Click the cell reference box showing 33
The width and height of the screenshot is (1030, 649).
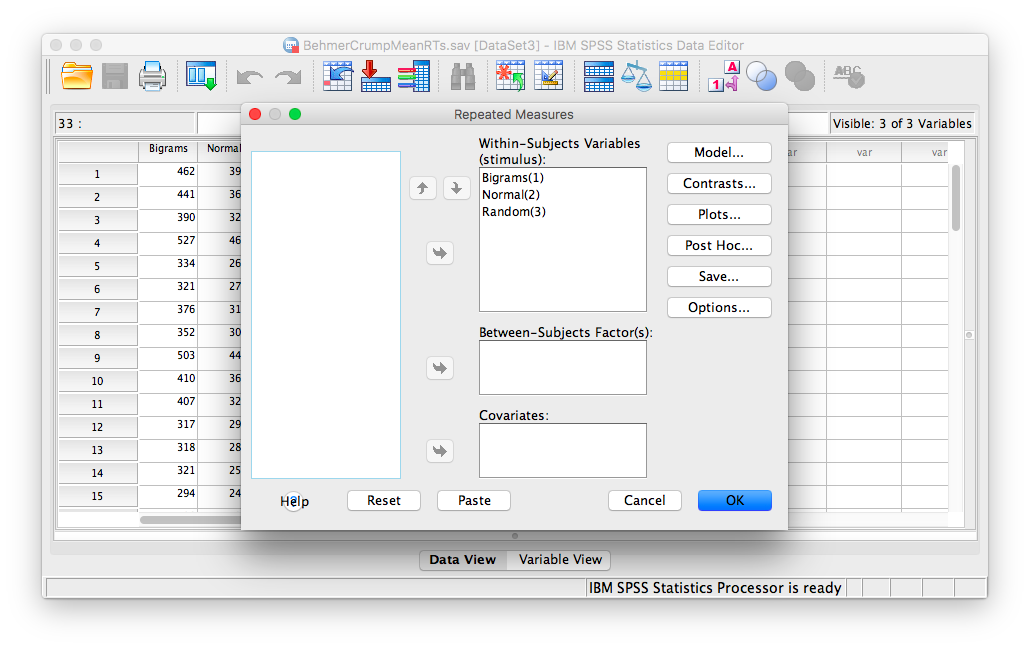[126, 123]
